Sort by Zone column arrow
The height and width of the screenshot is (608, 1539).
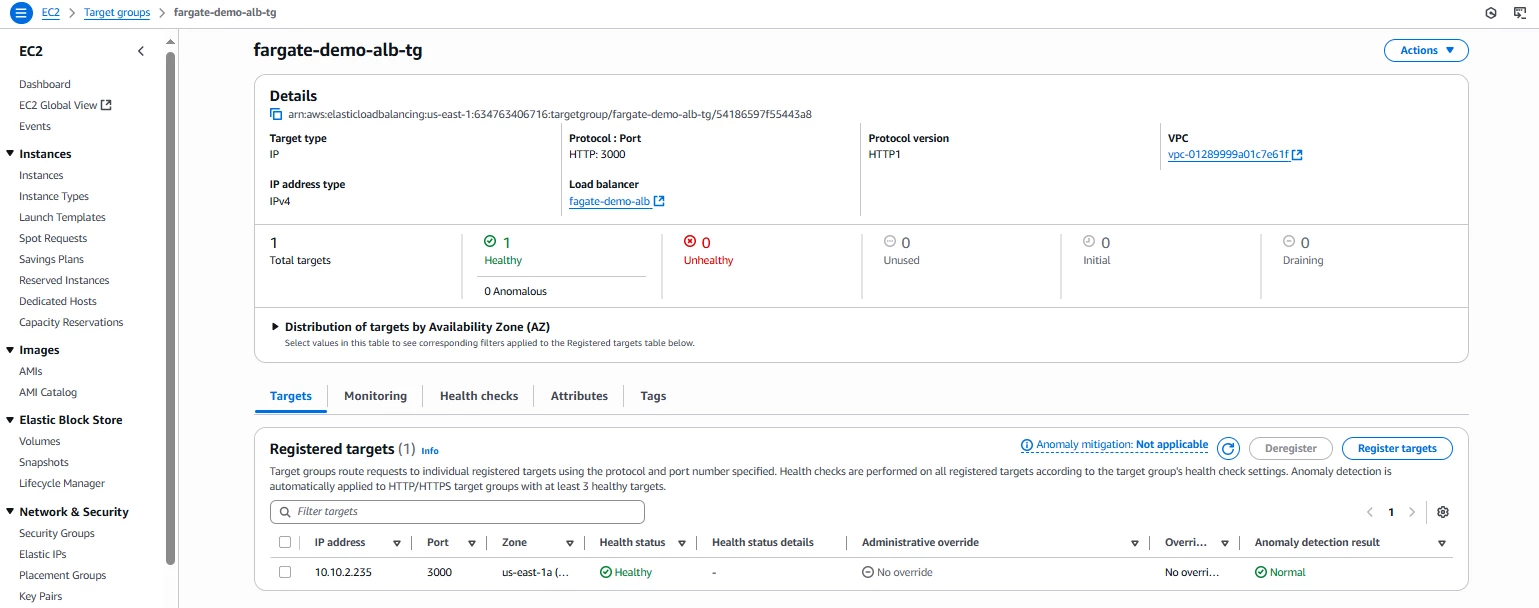(569, 543)
